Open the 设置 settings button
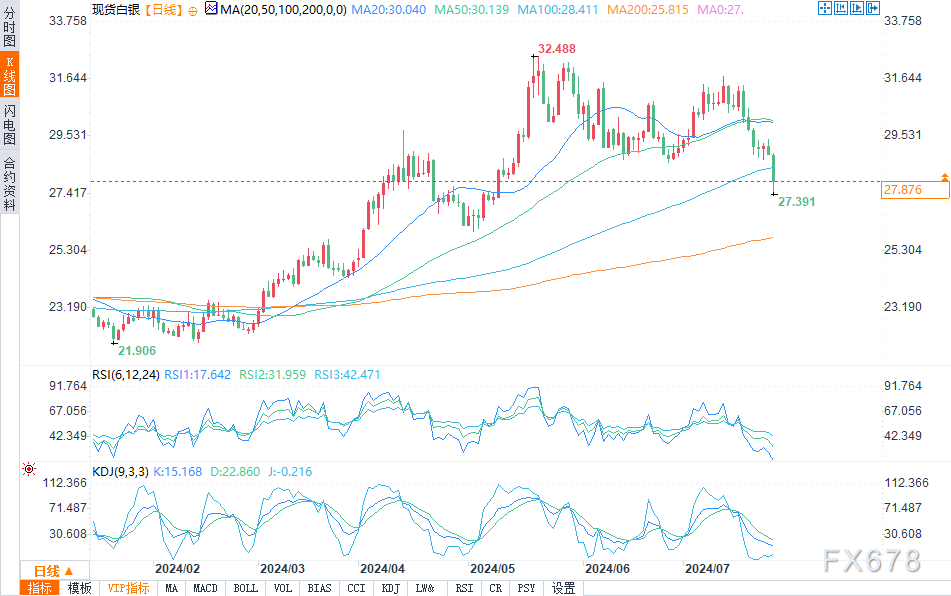The width and height of the screenshot is (951, 596). click(563, 588)
